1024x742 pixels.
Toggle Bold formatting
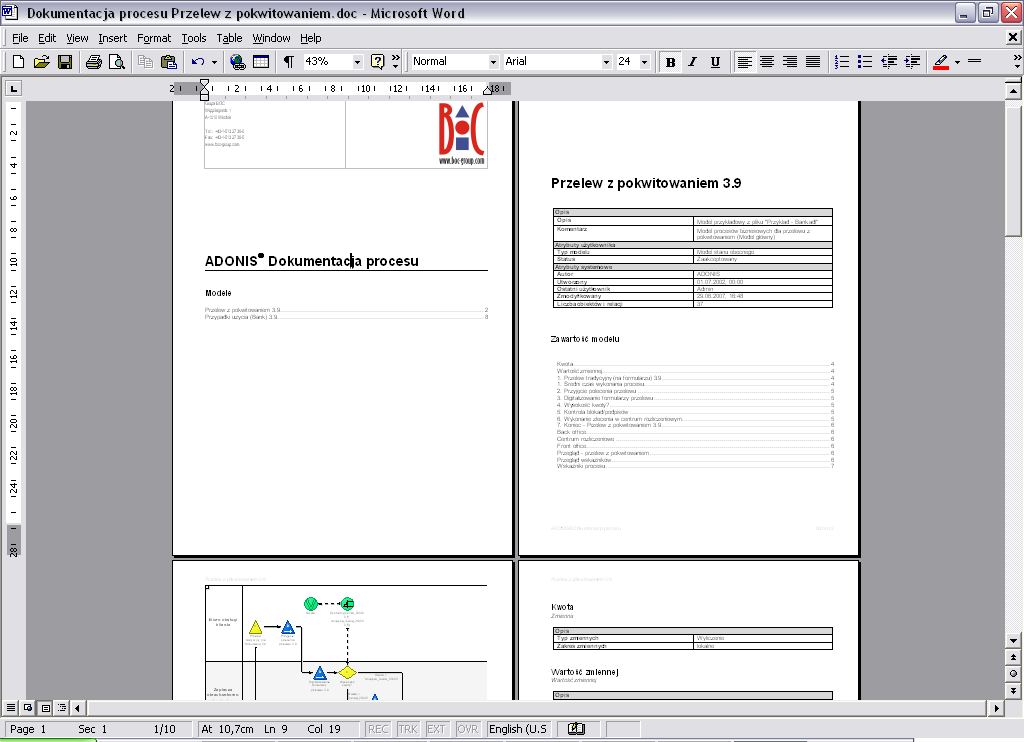(x=670, y=61)
